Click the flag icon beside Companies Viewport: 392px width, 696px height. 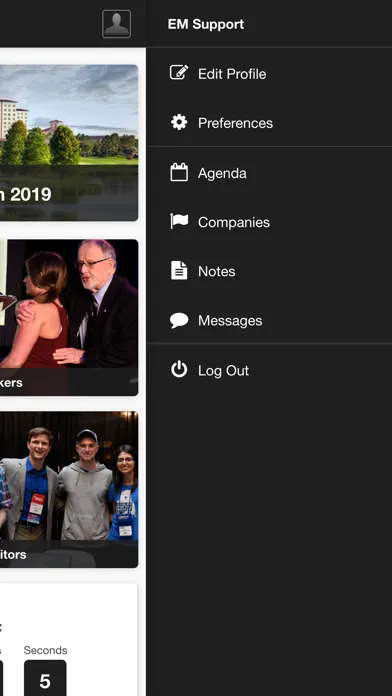[x=179, y=221]
